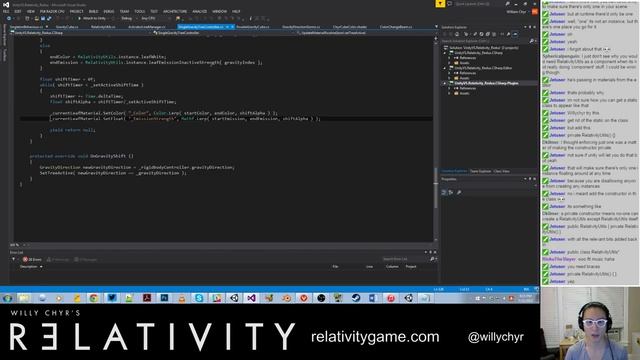Click Solution Explorer Home icon
Image resolution: width=640 pixels, height=360 pixels.
(x=457, y=34)
